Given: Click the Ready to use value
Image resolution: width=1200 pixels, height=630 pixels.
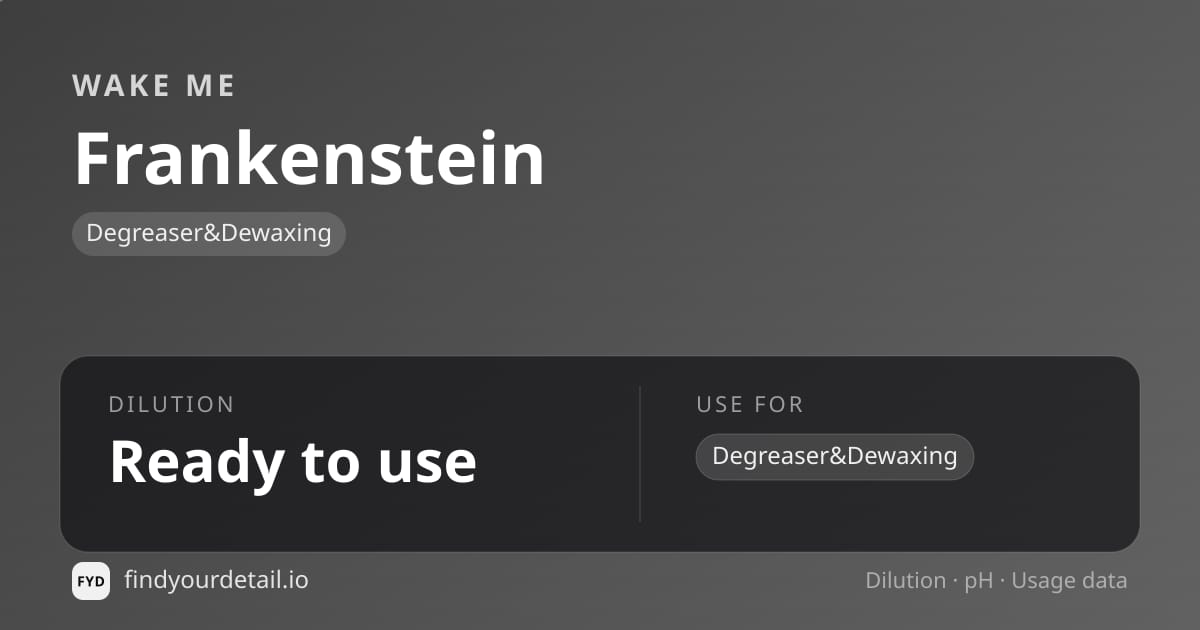Looking at the screenshot, I should 293,462.
